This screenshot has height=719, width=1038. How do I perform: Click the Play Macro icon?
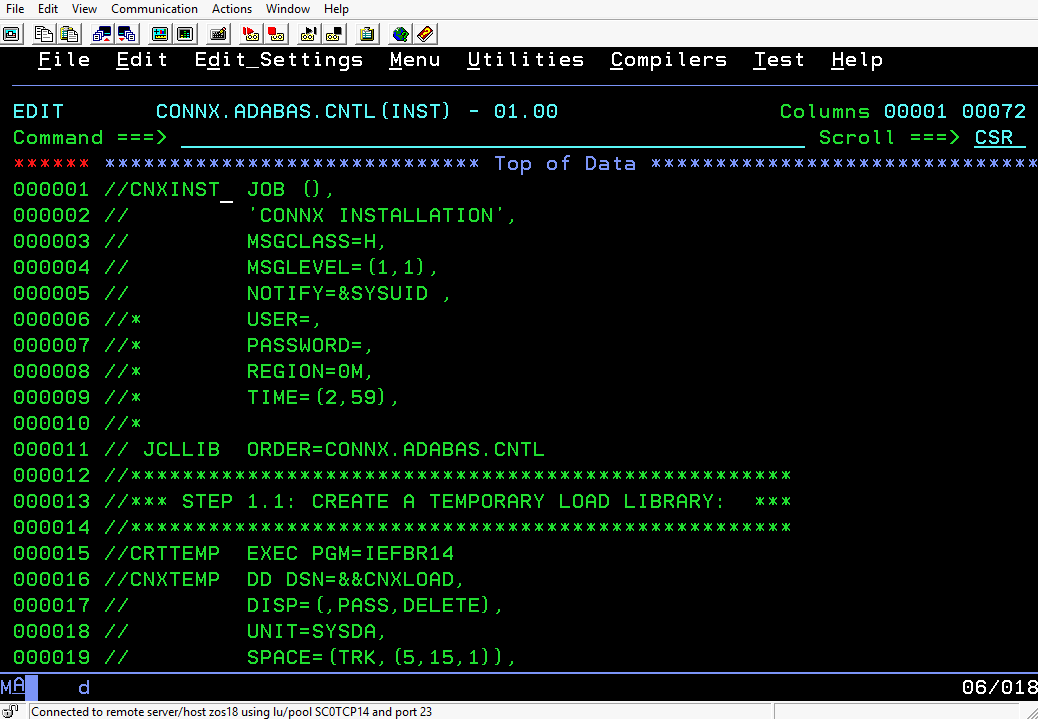(308, 34)
